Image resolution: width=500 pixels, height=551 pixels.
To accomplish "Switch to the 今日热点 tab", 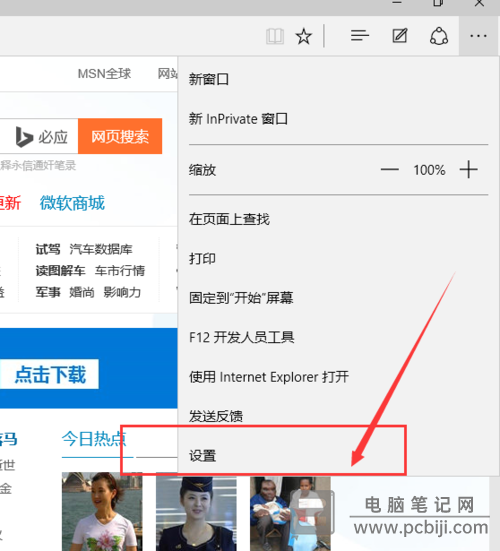I will 94,439.
